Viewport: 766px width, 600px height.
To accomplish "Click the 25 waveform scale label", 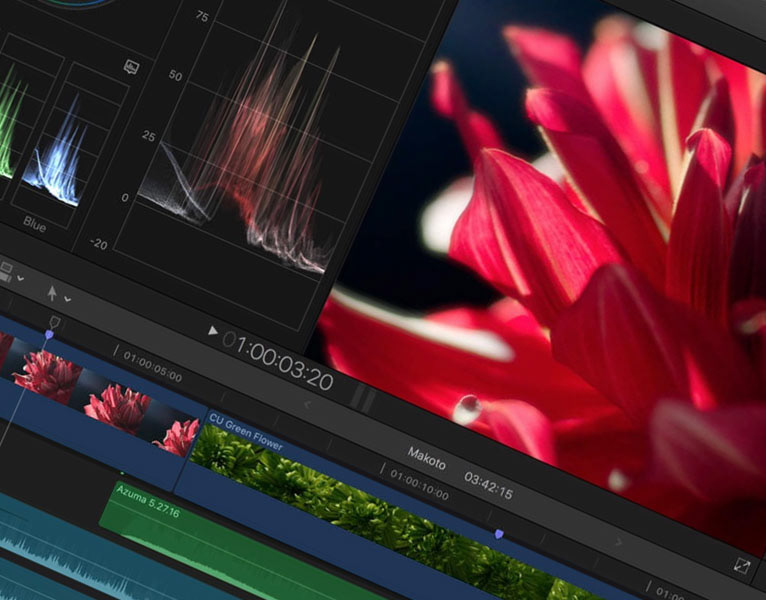I will point(149,136).
